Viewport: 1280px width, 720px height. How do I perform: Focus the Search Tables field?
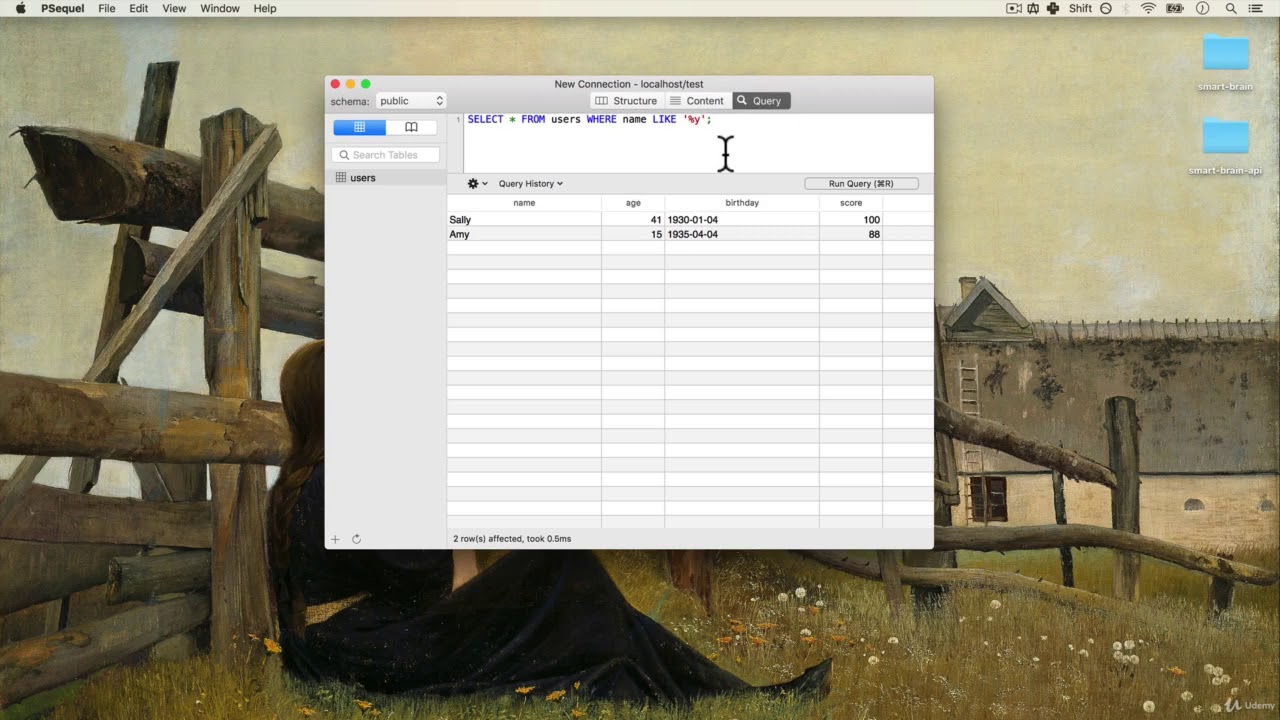click(386, 155)
